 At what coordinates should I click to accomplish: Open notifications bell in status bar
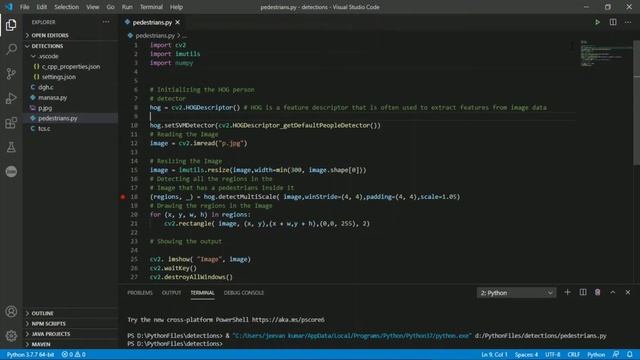[630, 354]
